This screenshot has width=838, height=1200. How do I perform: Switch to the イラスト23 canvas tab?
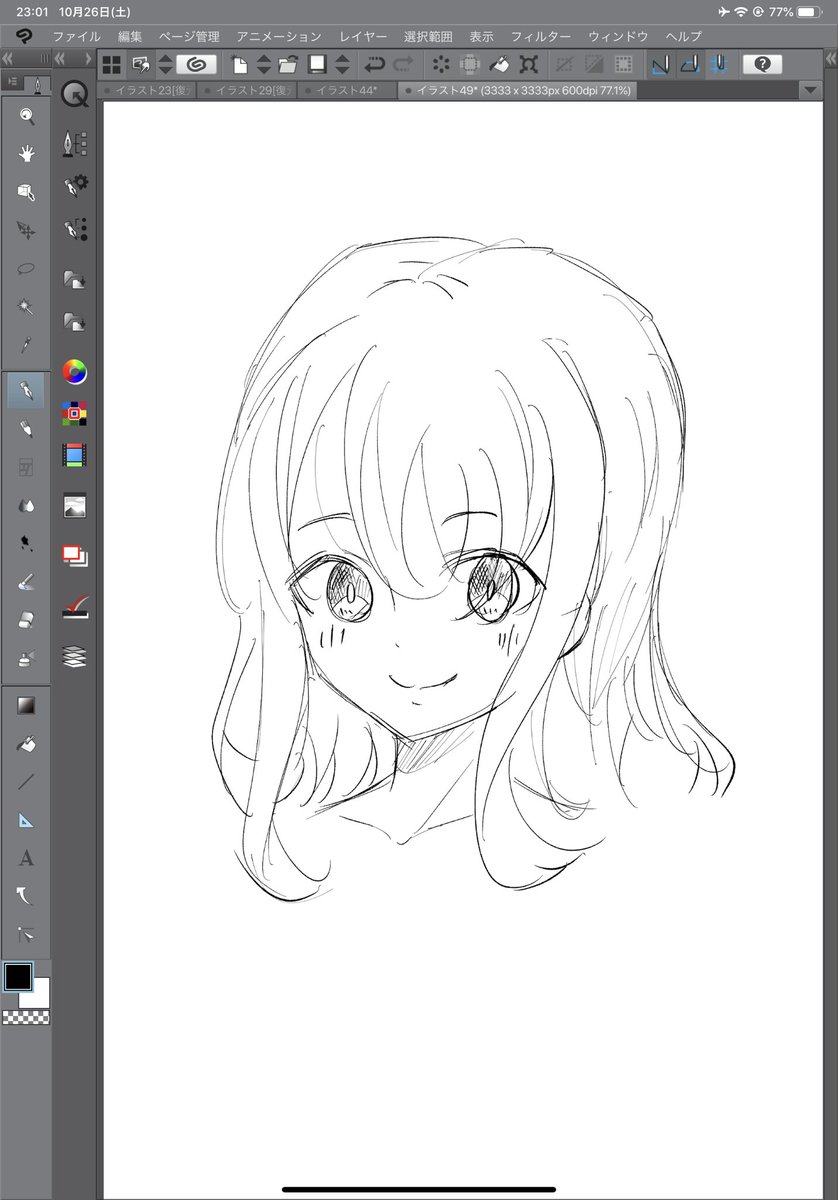(148, 90)
